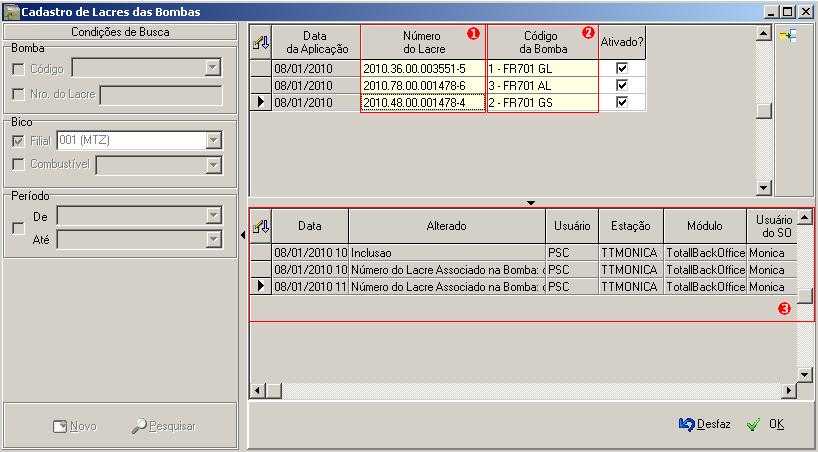Uncheck Ativado for lacre 2010.36.00.003551-5
818x452 pixels.
tap(622, 69)
